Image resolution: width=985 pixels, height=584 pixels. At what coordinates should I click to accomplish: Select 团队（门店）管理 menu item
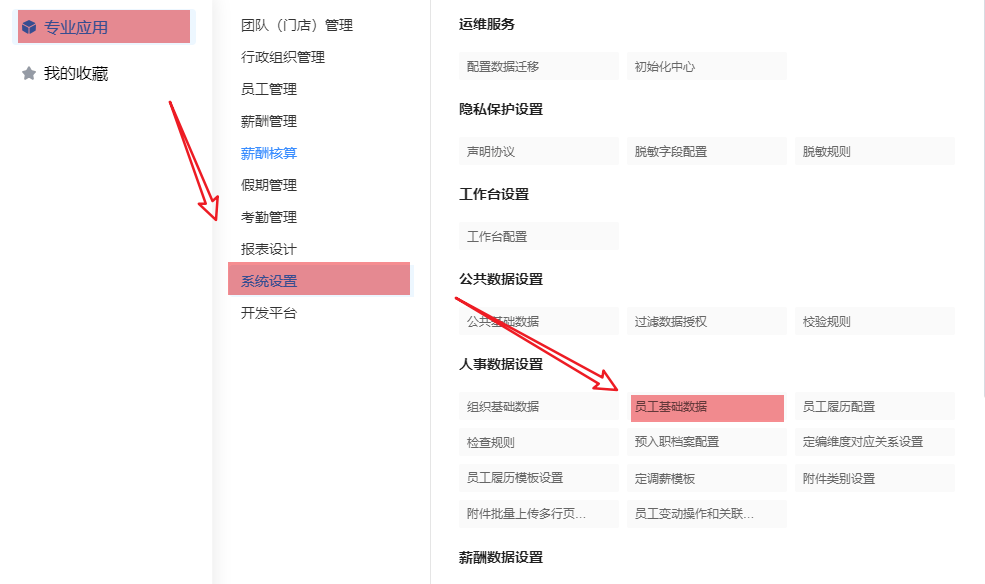tap(297, 25)
